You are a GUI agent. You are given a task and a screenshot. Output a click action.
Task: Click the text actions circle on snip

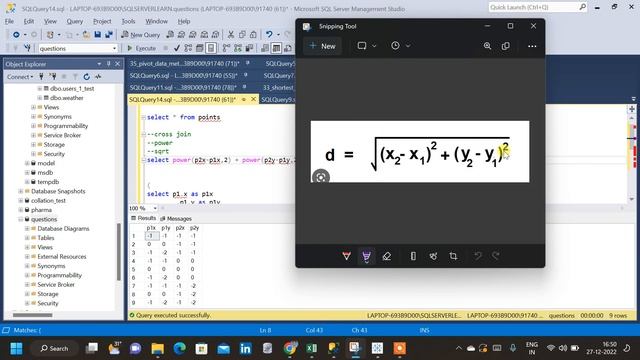tap(321, 178)
